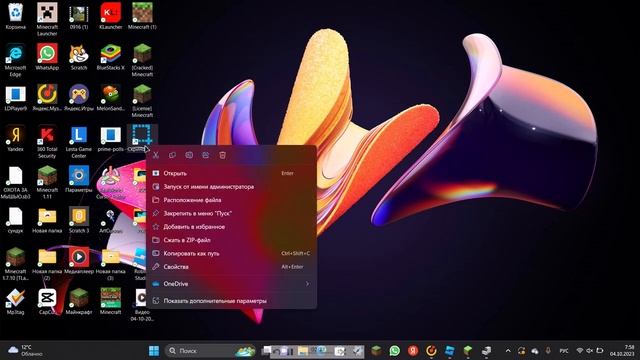Select the KLauncher desktop icon
This screenshot has width=640, height=360.
pyautogui.click(x=111, y=16)
